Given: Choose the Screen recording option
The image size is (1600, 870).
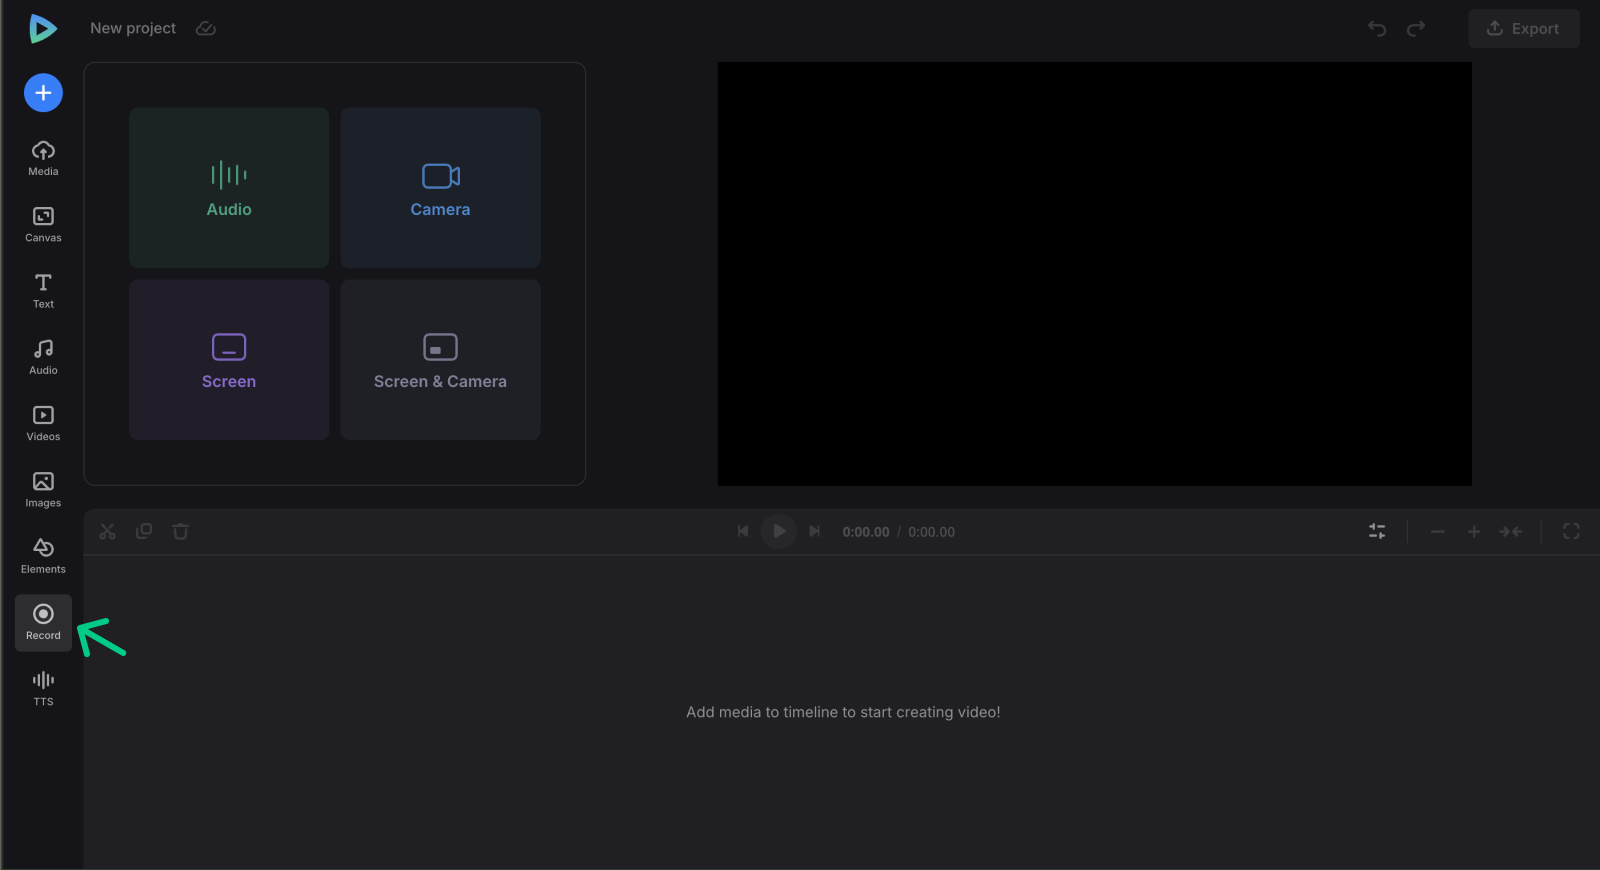Looking at the screenshot, I should pos(229,360).
